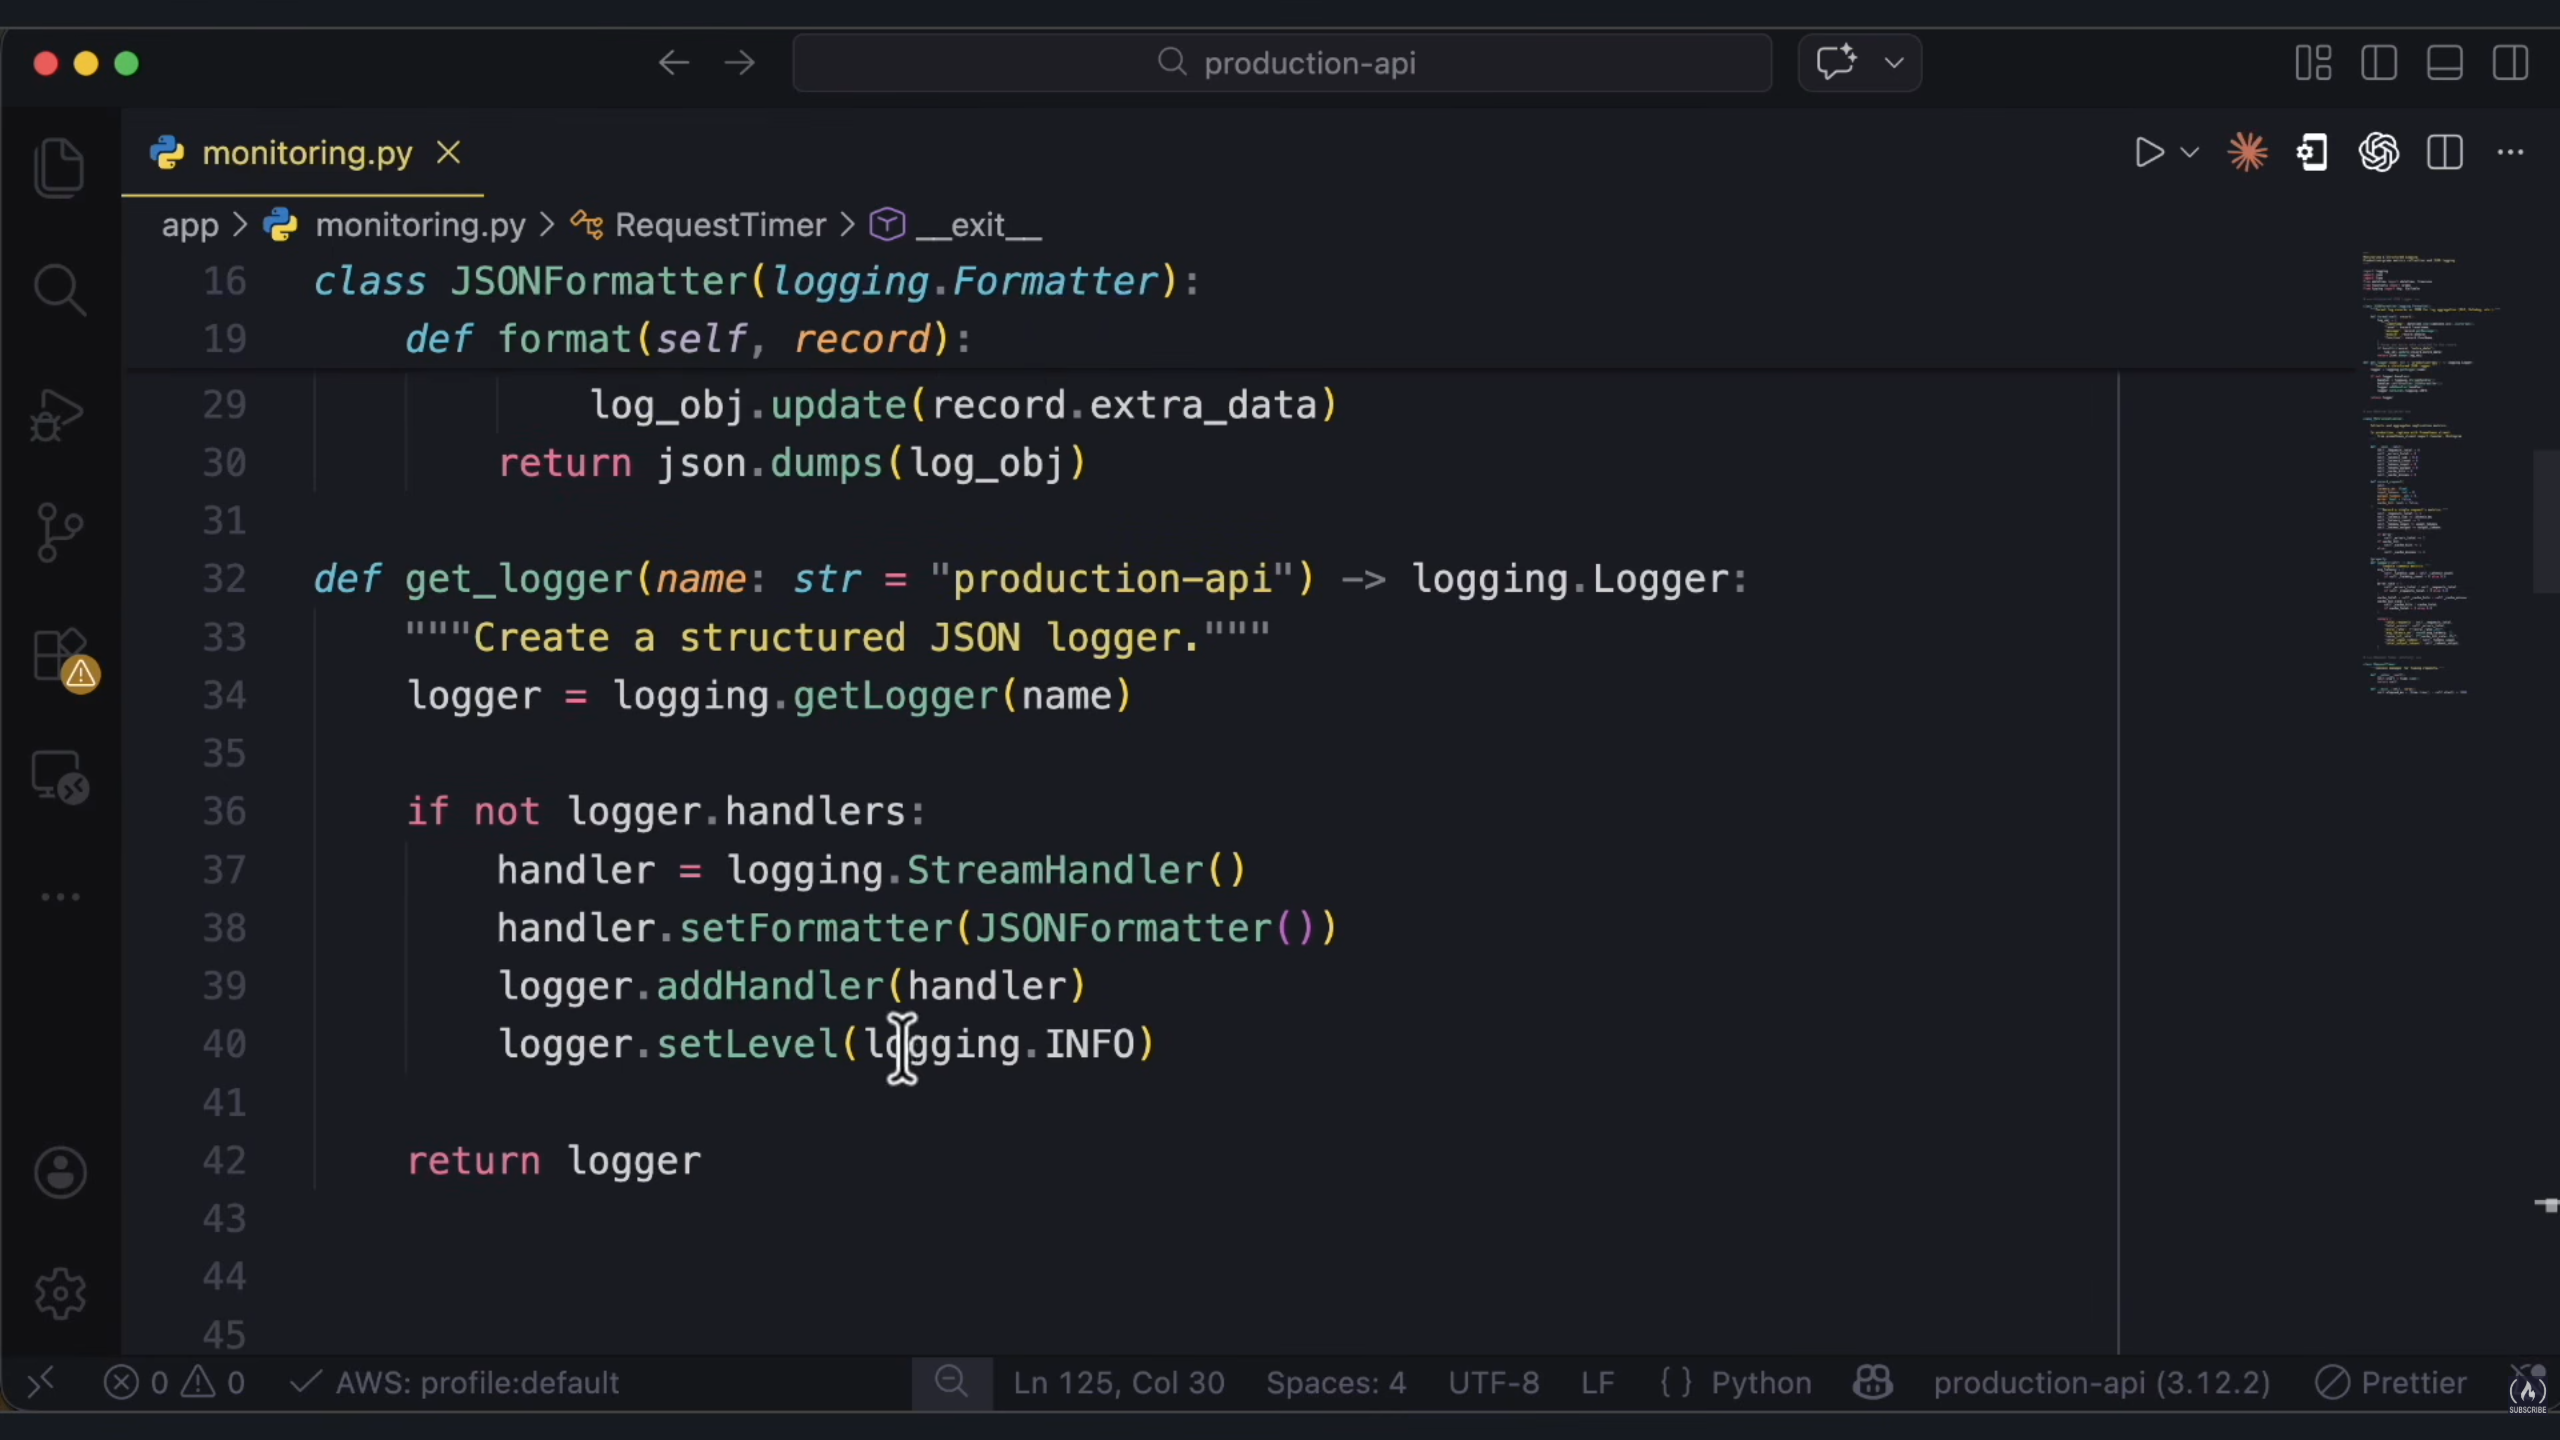Change line ending via LF
Image resolution: width=2560 pixels, height=1440 pixels.
(1597, 1382)
